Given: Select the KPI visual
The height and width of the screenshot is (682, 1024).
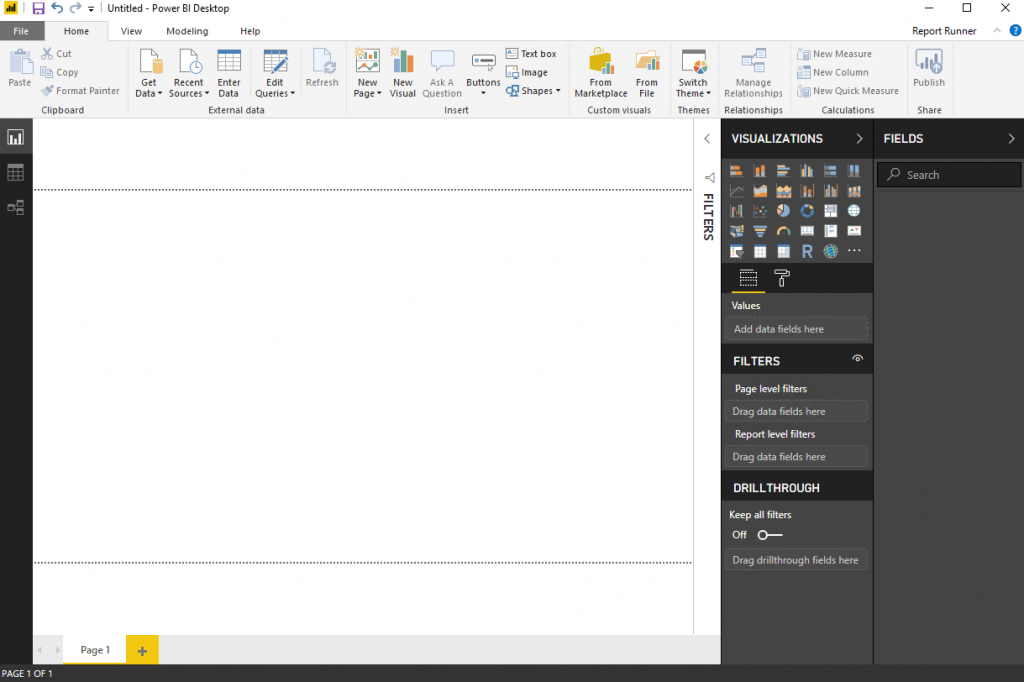Looking at the screenshot, I should (x=854, y=231).
